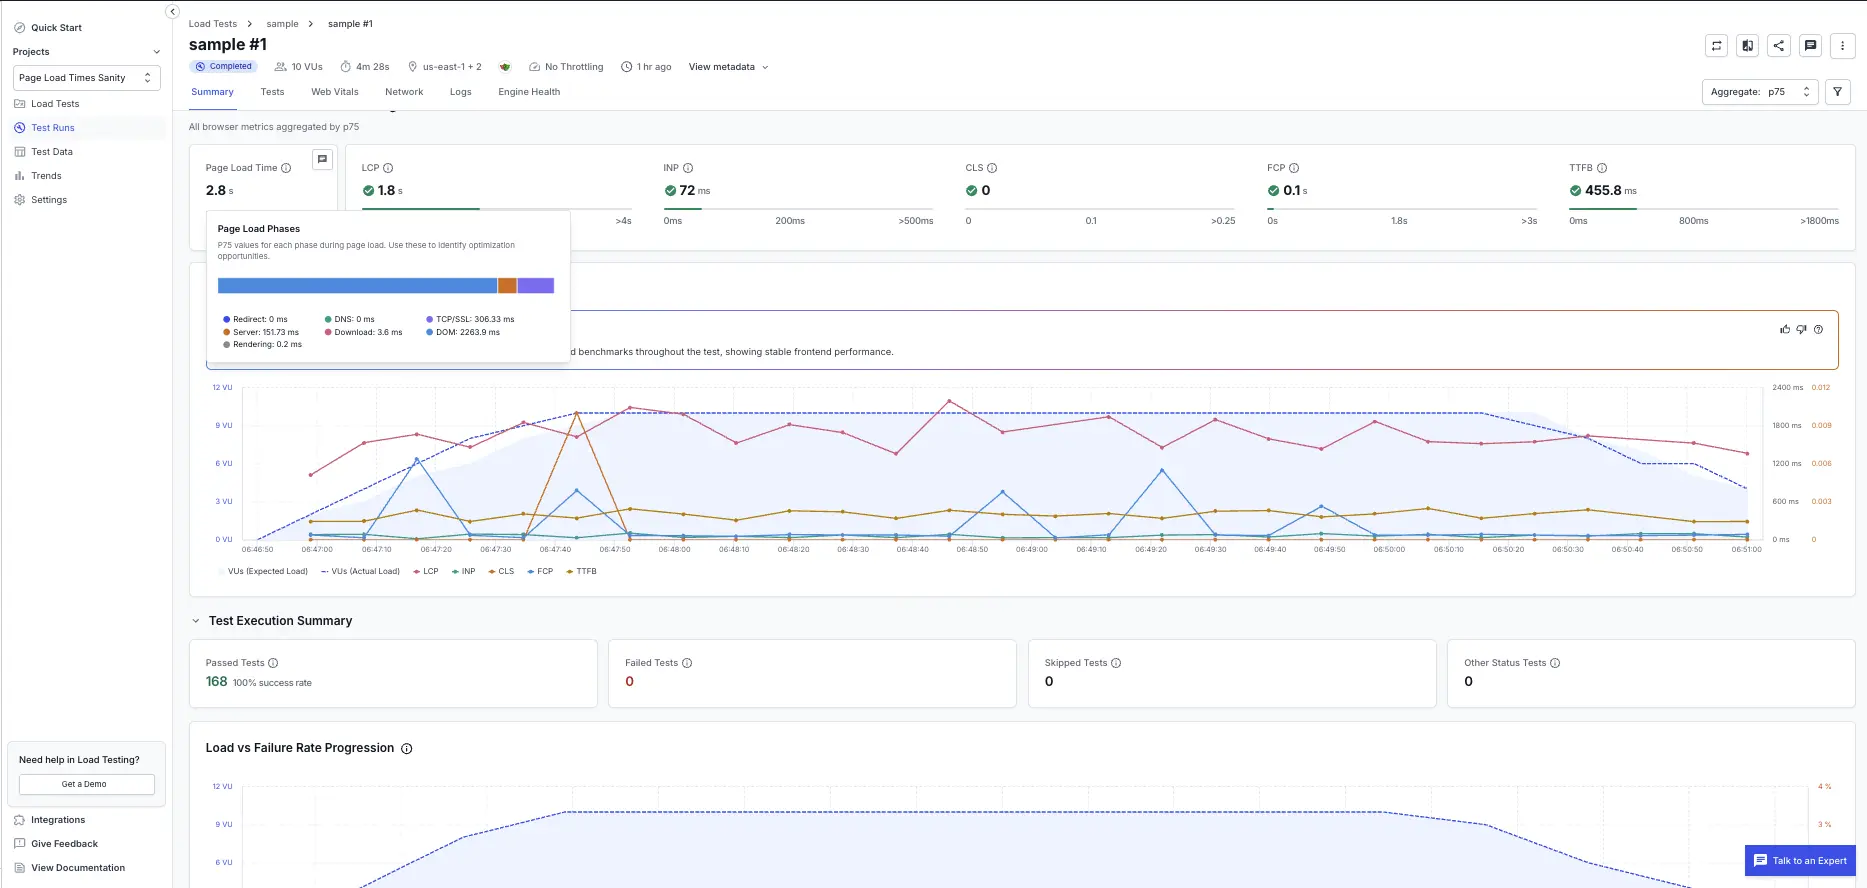Click the browser icon in metadata row
1867x888 pixels.
[505, 67]
